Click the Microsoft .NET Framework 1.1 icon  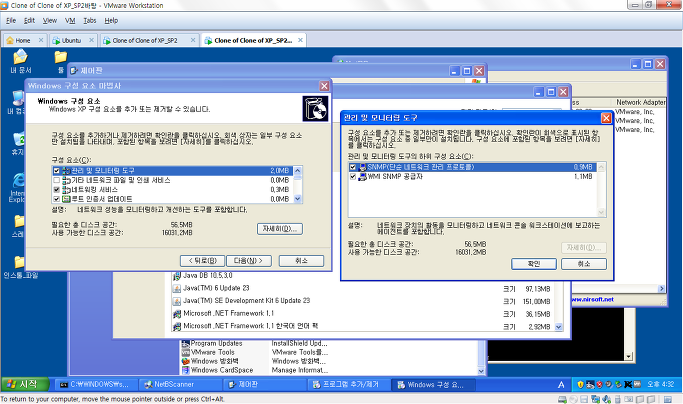(x=177, y=314)
